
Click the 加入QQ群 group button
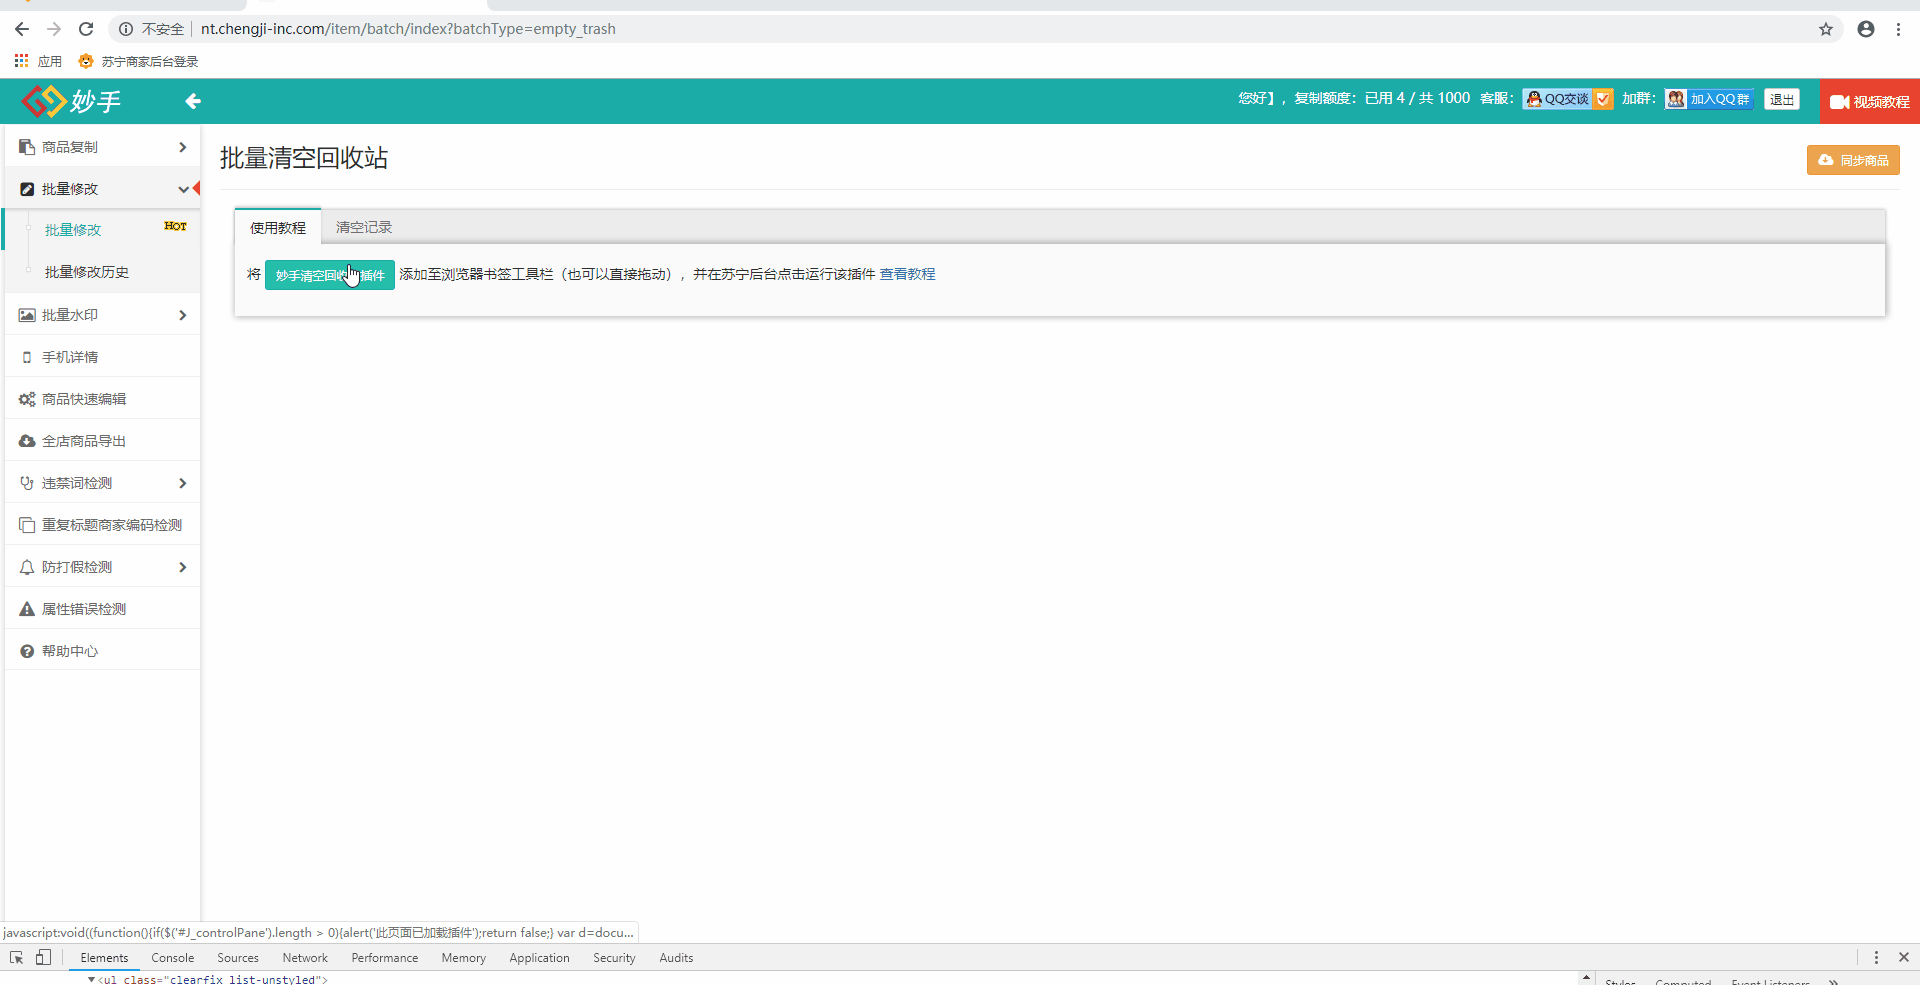tap(1709, 99)
